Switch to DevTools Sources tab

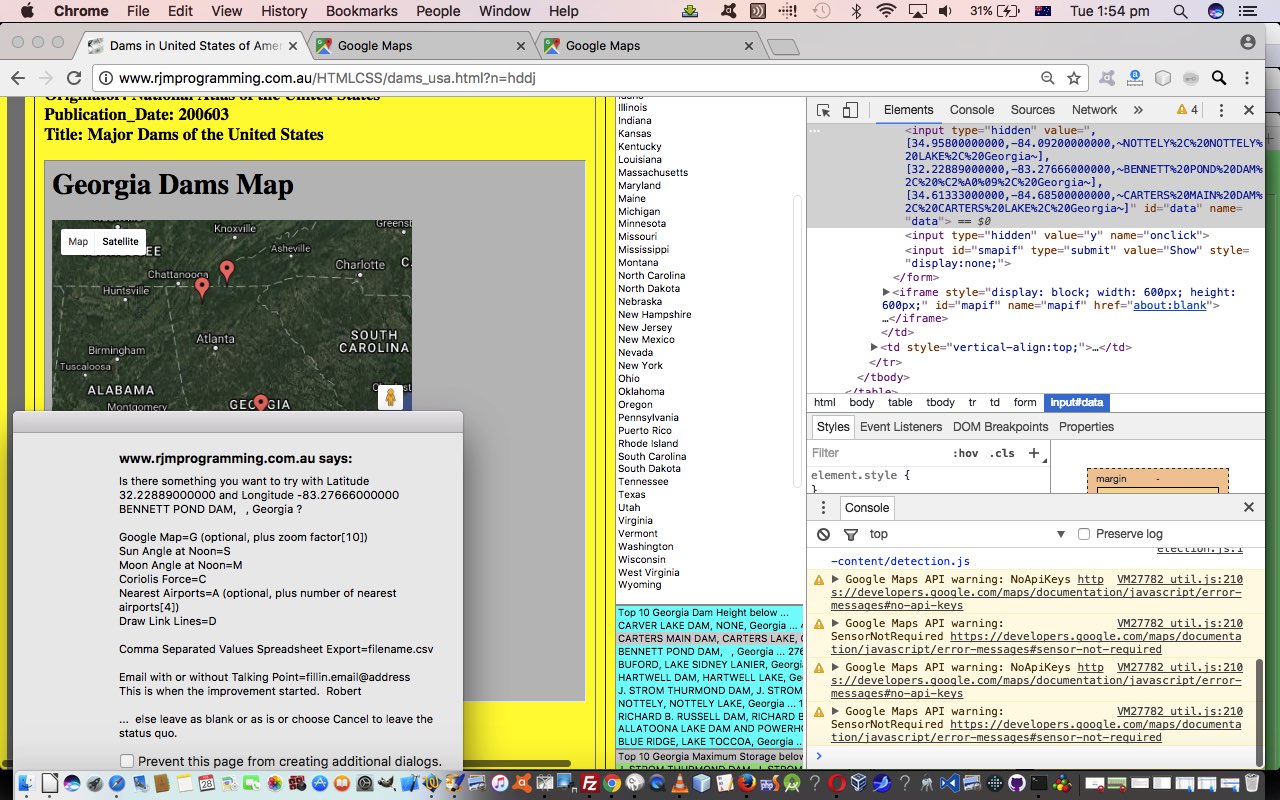pos(1033,110)
